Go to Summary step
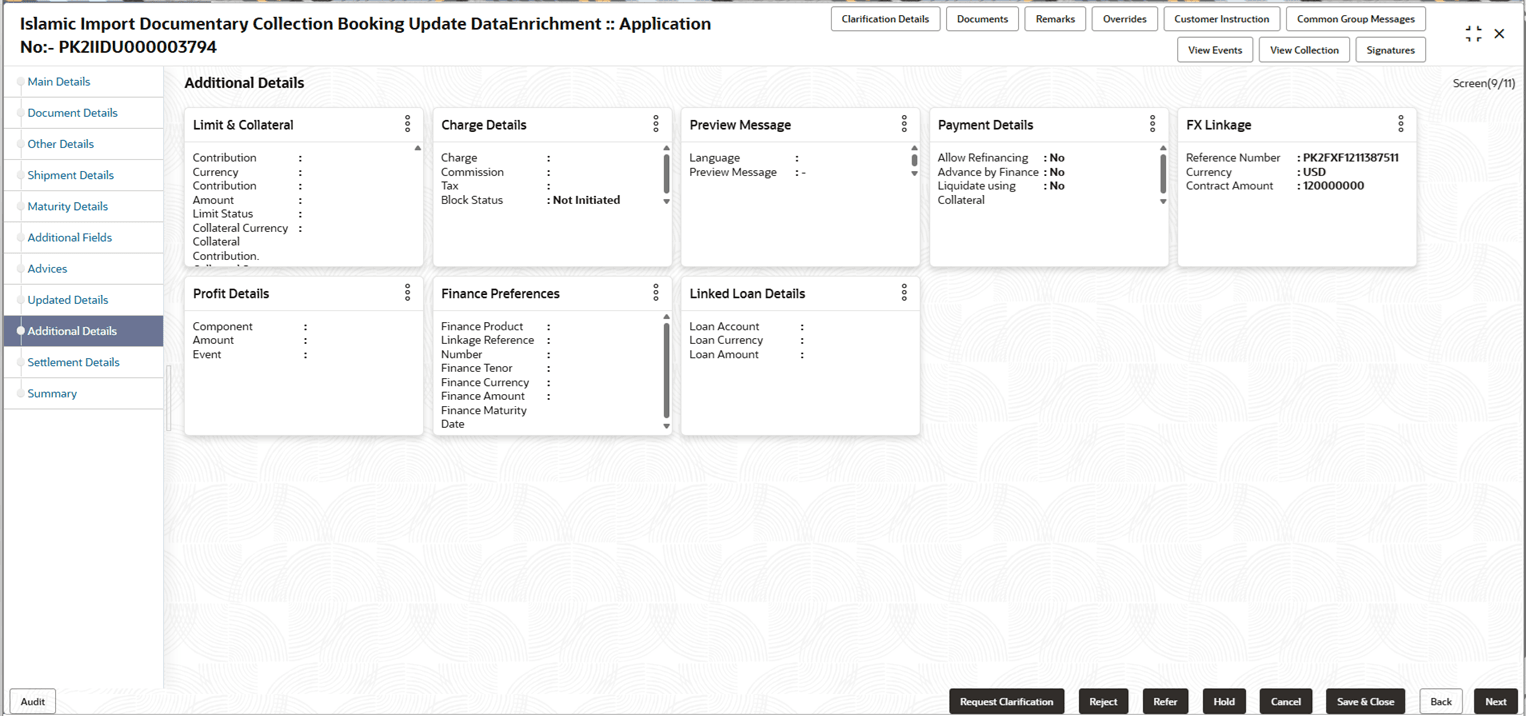The height and width of the screenshot is (716, 1527). click(x=52, y=393)
